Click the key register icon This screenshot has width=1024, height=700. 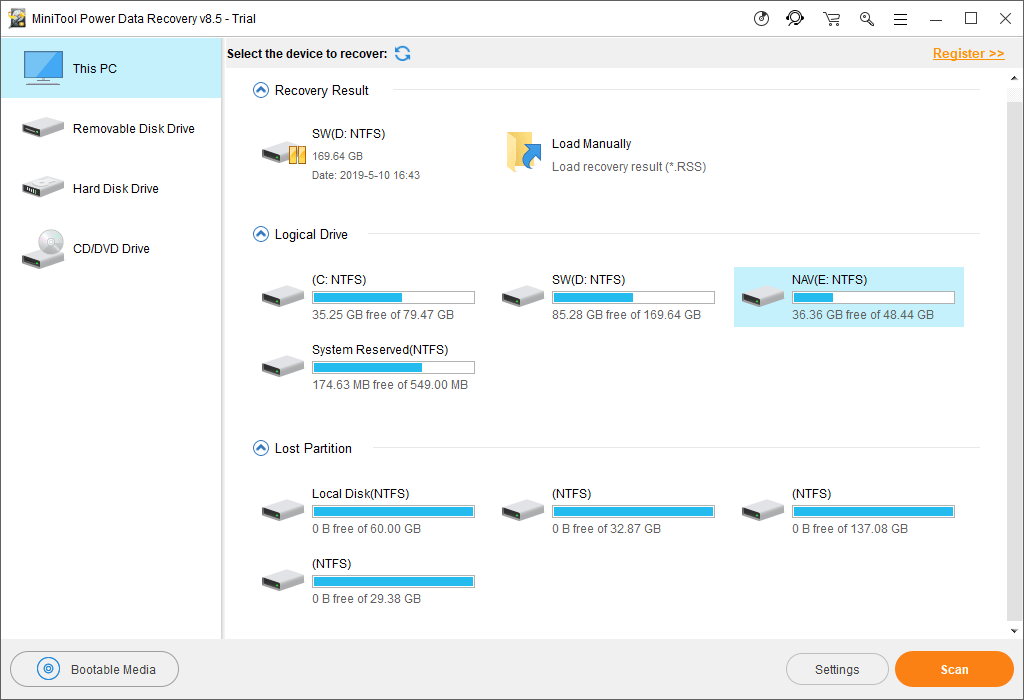pos(866,18)
